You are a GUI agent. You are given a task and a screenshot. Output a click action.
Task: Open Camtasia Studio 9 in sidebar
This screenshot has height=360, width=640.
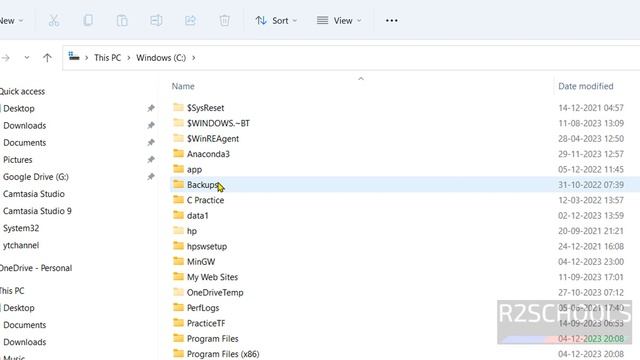tap(37, 211)
